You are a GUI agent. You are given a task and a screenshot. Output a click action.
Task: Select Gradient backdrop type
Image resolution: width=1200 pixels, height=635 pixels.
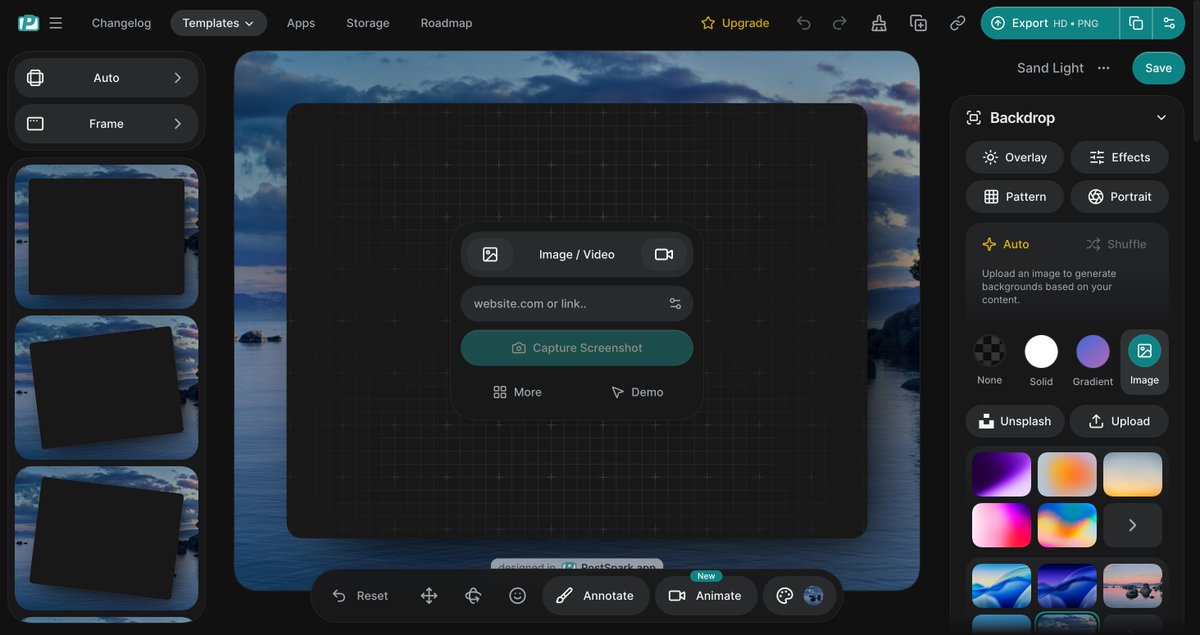click(x=1093, y=361)
